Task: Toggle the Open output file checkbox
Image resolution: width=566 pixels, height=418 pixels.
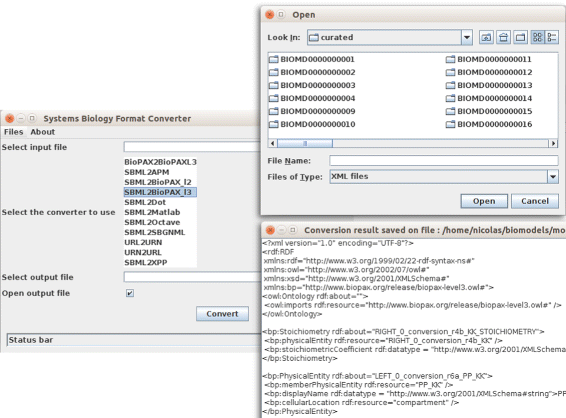Action: click(130, 293)
